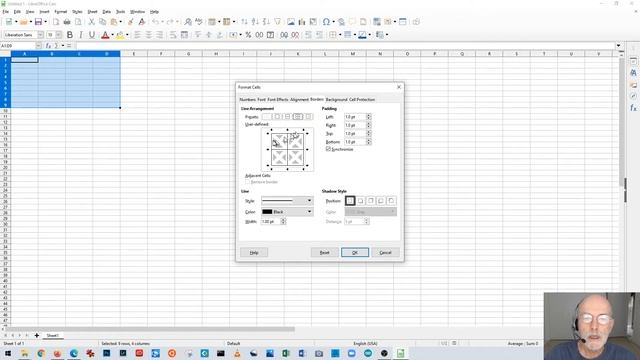Click the line Width input field
The width and height of the screenshot is (640, 360).
click(x=271, y=221)
